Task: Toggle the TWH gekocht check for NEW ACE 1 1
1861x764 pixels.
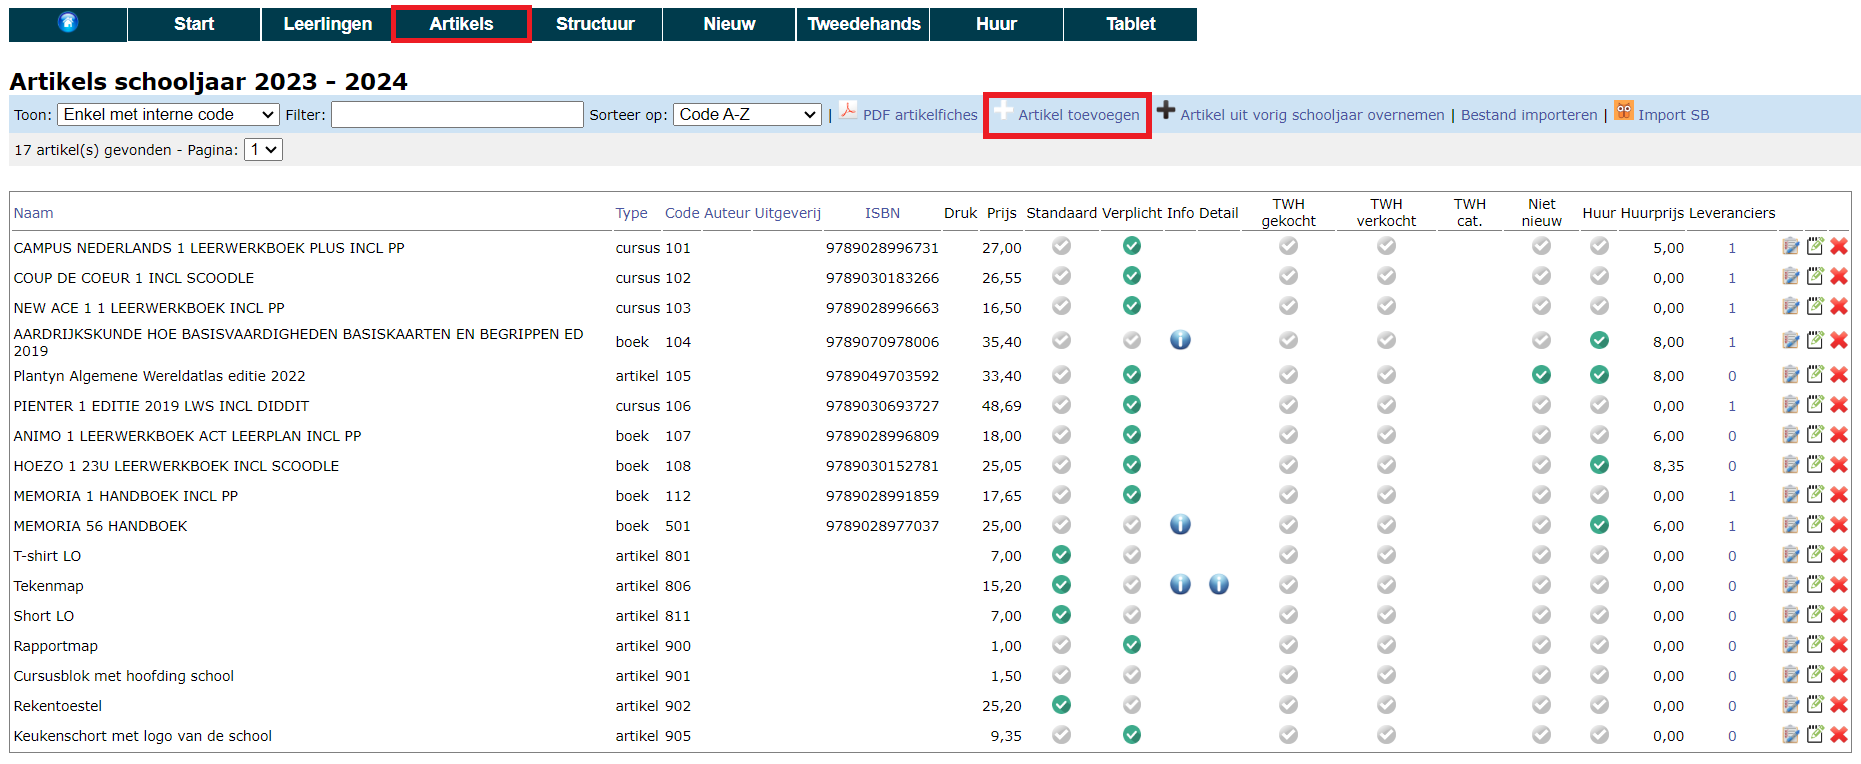Action: pos(1288,305)
